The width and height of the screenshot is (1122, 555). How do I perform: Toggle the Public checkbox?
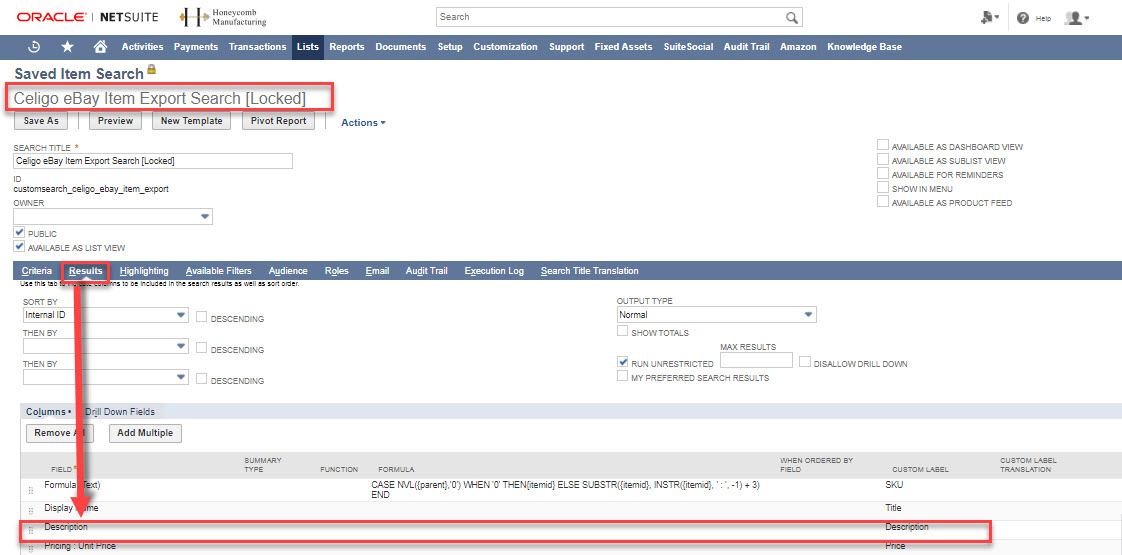click(19, 233)
